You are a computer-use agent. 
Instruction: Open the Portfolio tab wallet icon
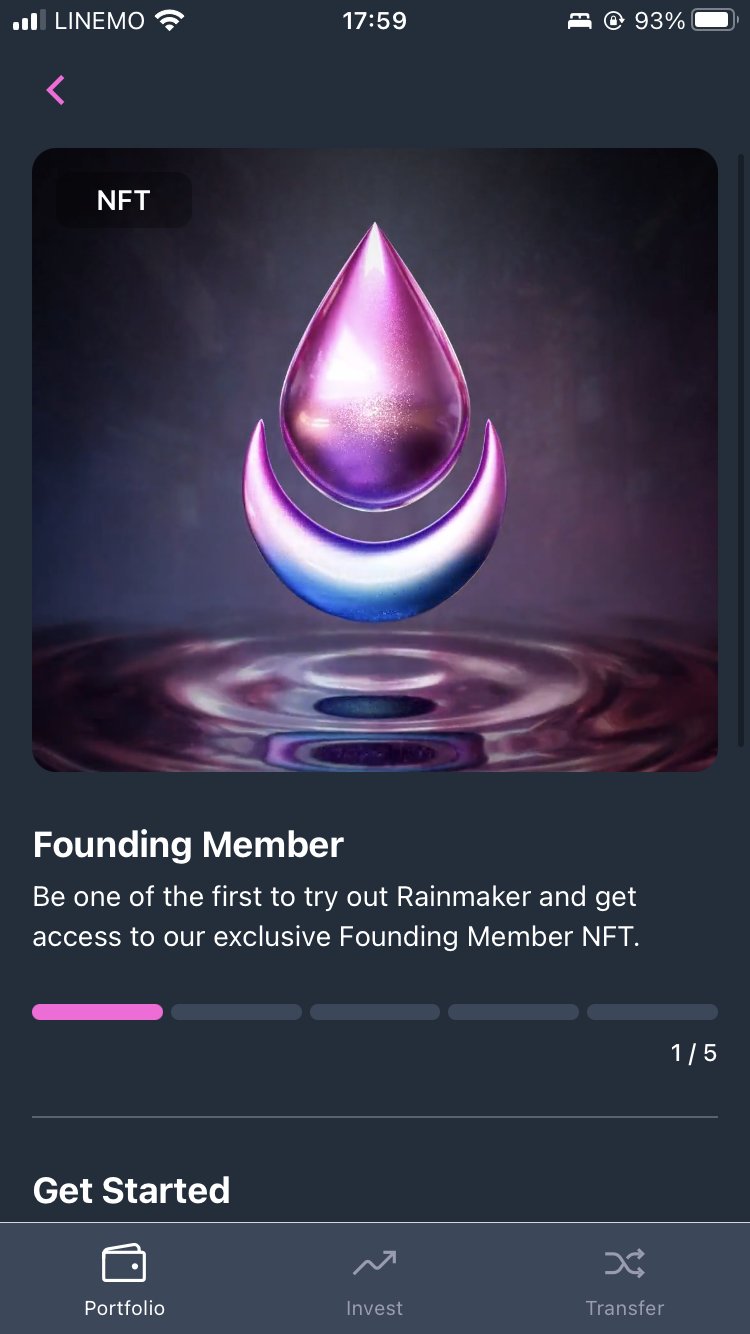click(124, 1263)
